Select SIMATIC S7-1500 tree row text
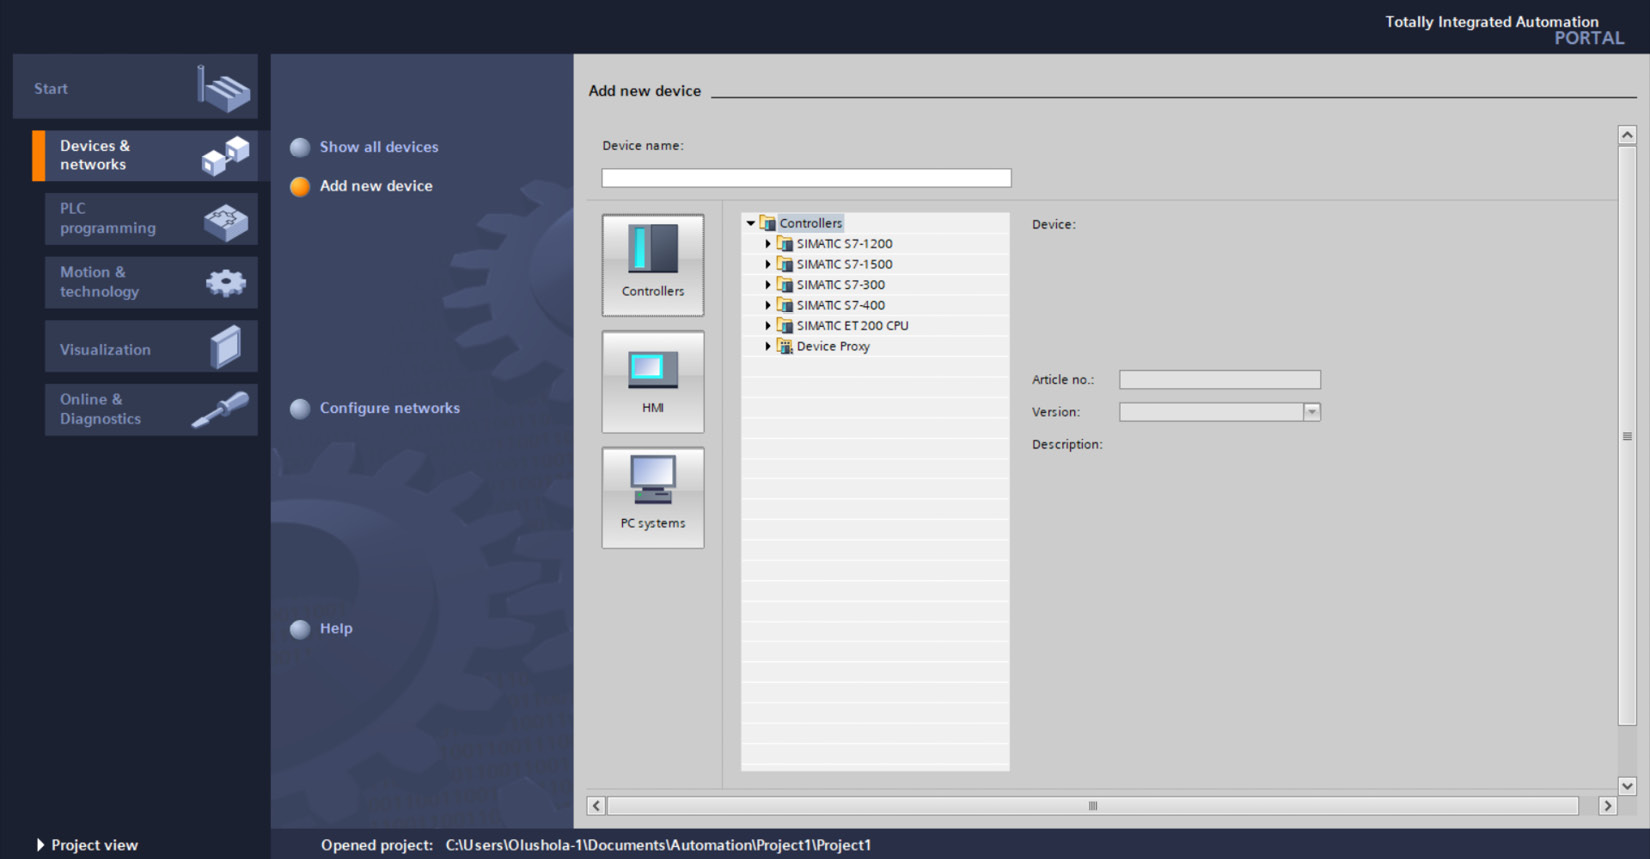The width and height of the screenshot is (1650, 859). pyautogui.click(x=844, y=264)
